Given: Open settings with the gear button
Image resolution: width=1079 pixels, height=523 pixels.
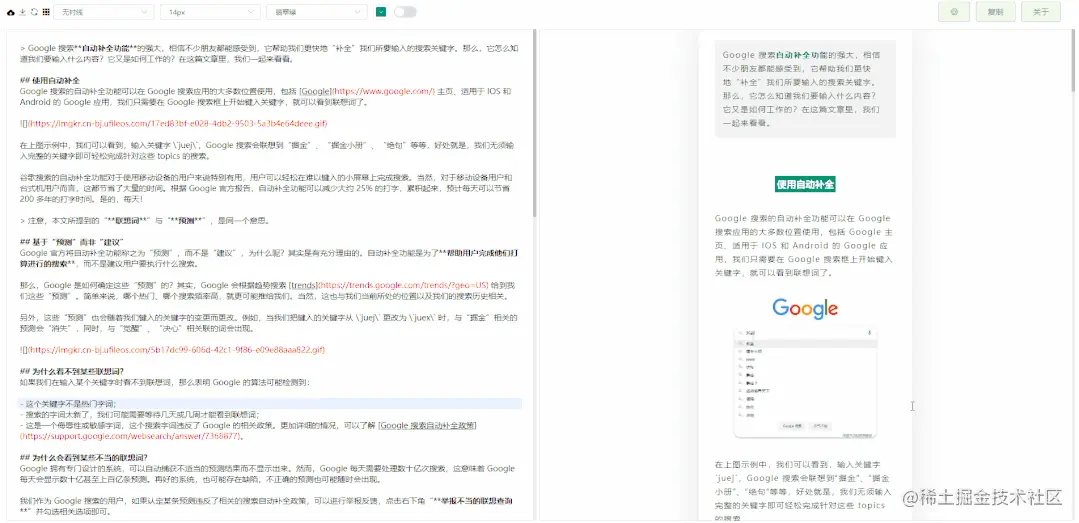Looking at the screenshot, I should (954, 12).
